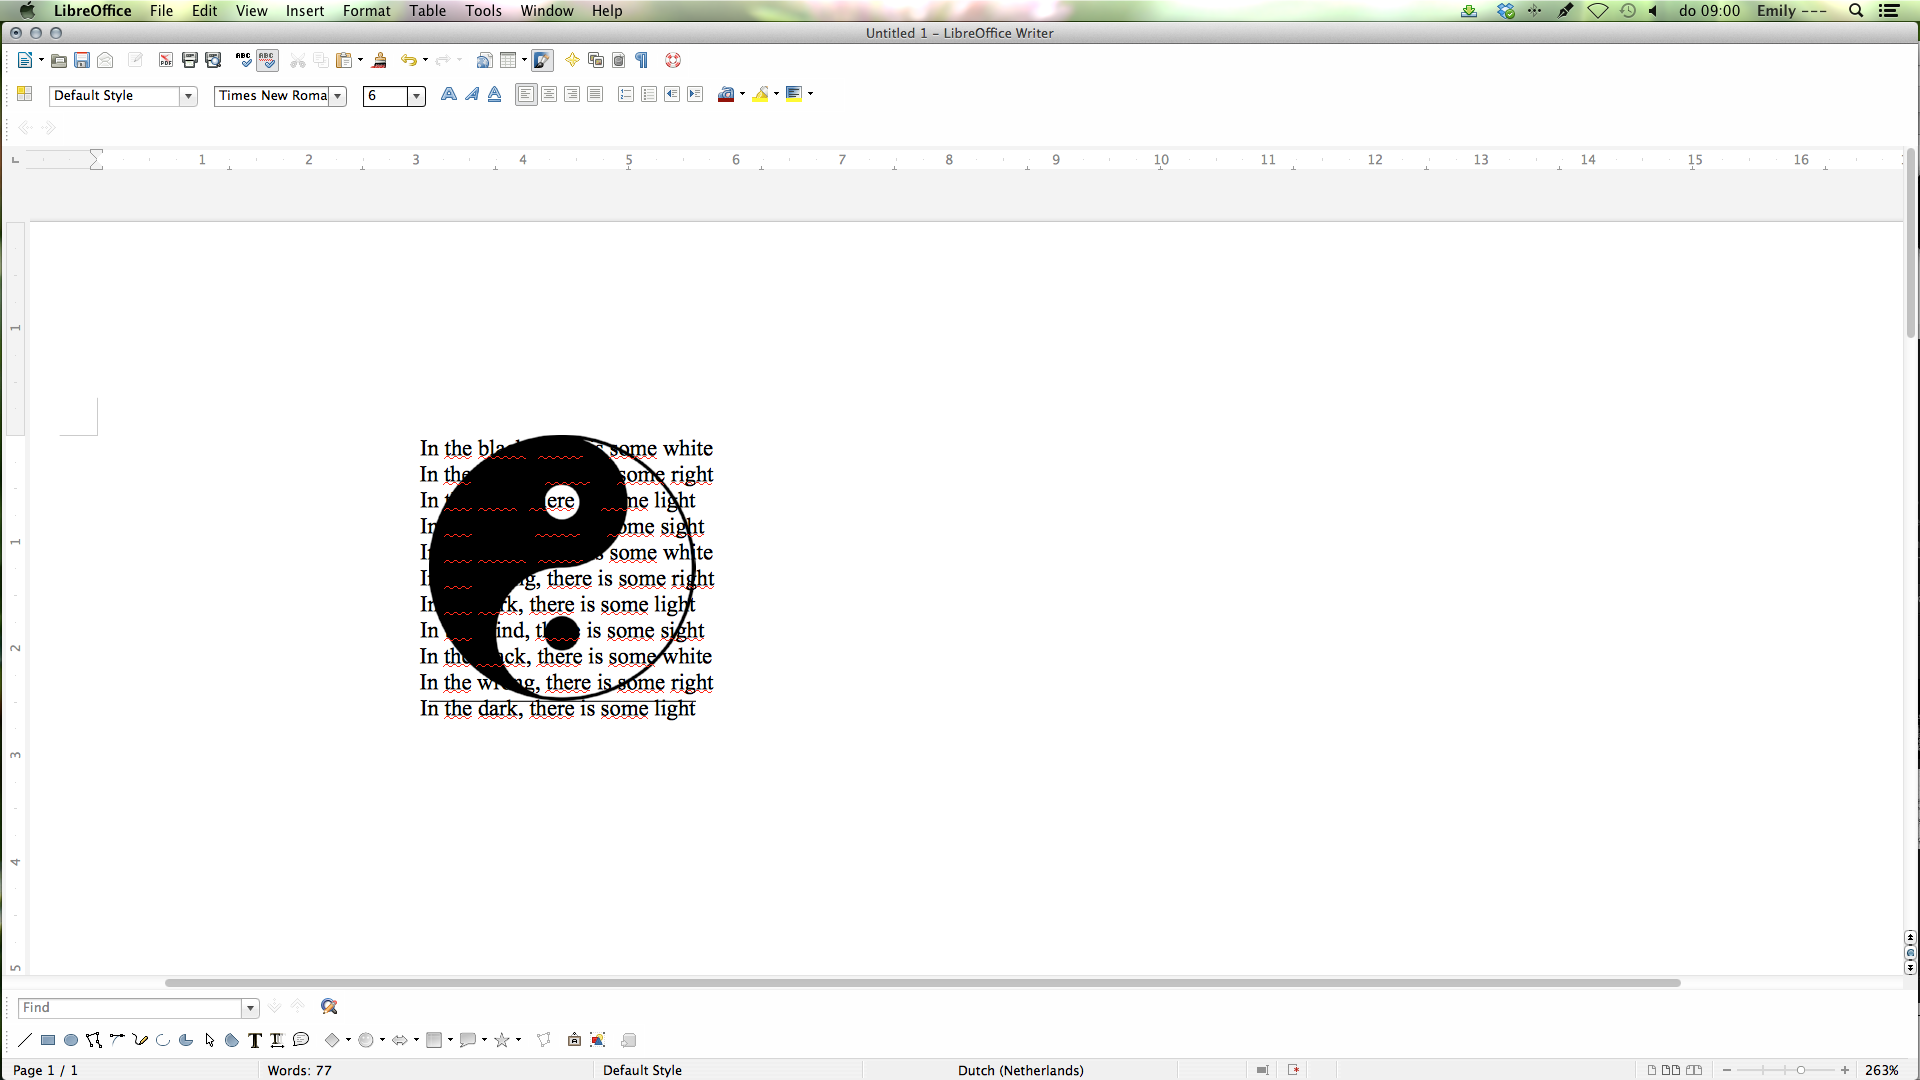Open the Format menu
The width and height of the screenshot is (1920, 1080).
[366, 11]
